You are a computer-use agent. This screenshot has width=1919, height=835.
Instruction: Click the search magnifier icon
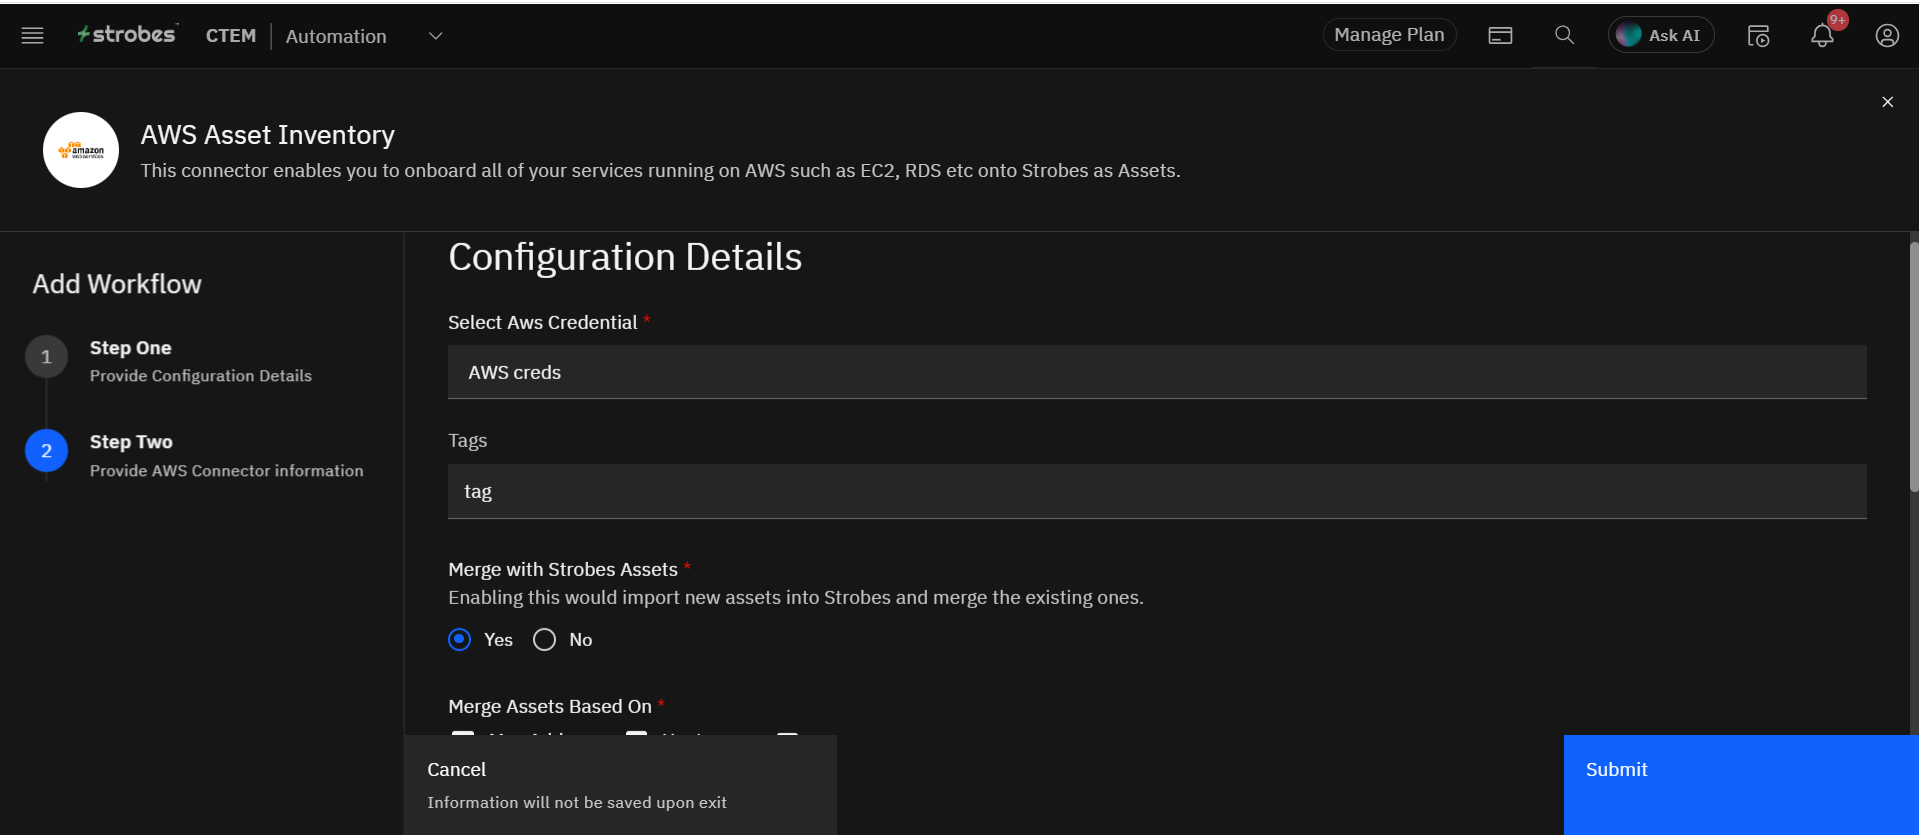[1564, 35]
